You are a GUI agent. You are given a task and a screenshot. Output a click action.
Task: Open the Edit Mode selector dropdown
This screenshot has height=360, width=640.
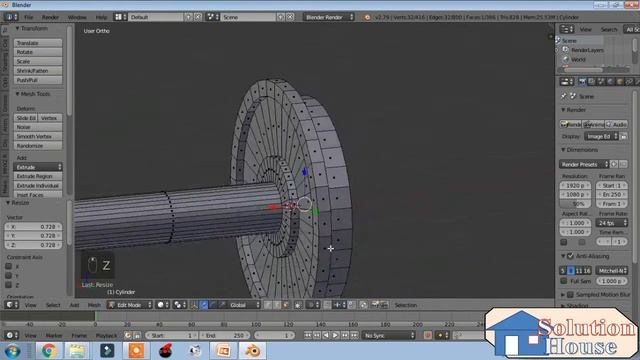[x=130, y=305]
